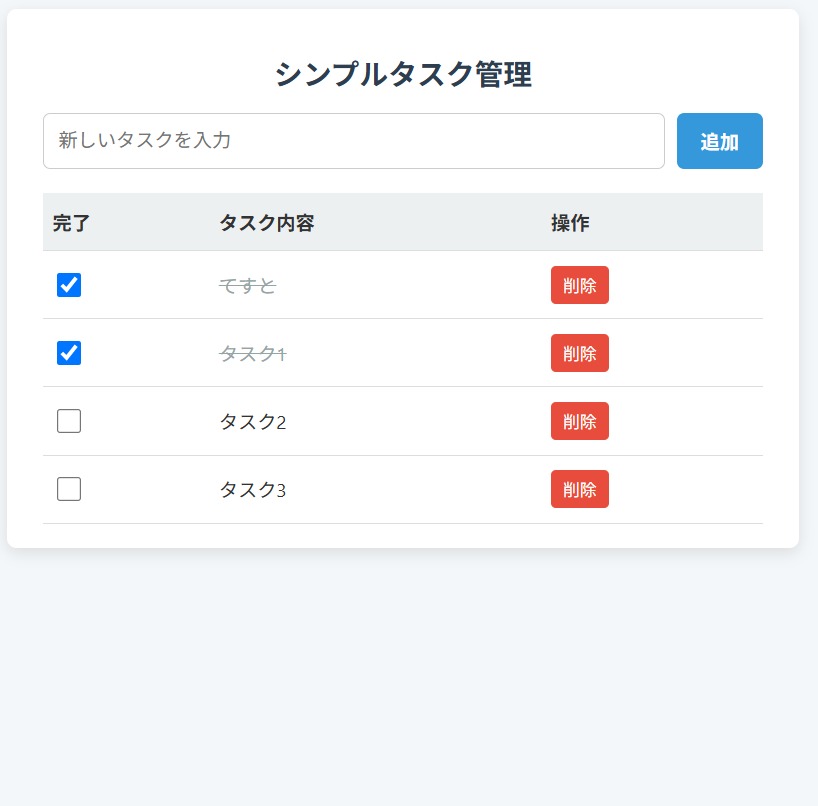This screenshot has height=806, width=818.
Task: Click the タスク2 task name
Action: 252,422
